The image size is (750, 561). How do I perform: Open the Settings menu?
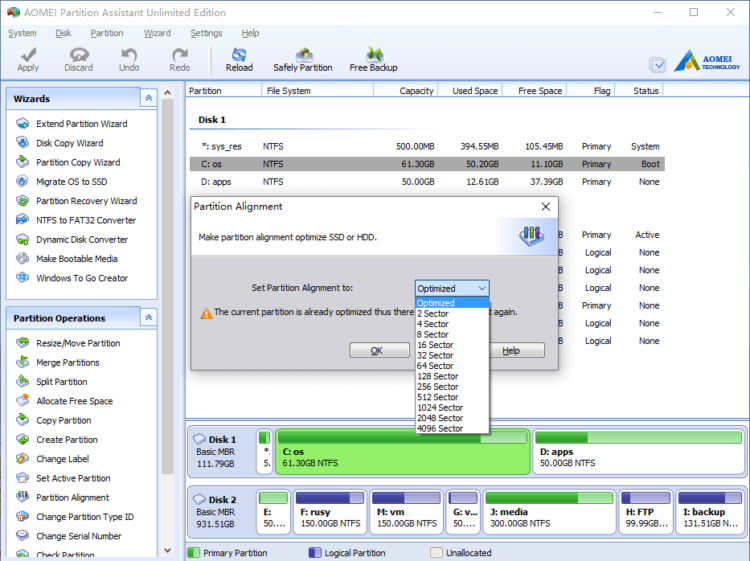click(206, 33)
